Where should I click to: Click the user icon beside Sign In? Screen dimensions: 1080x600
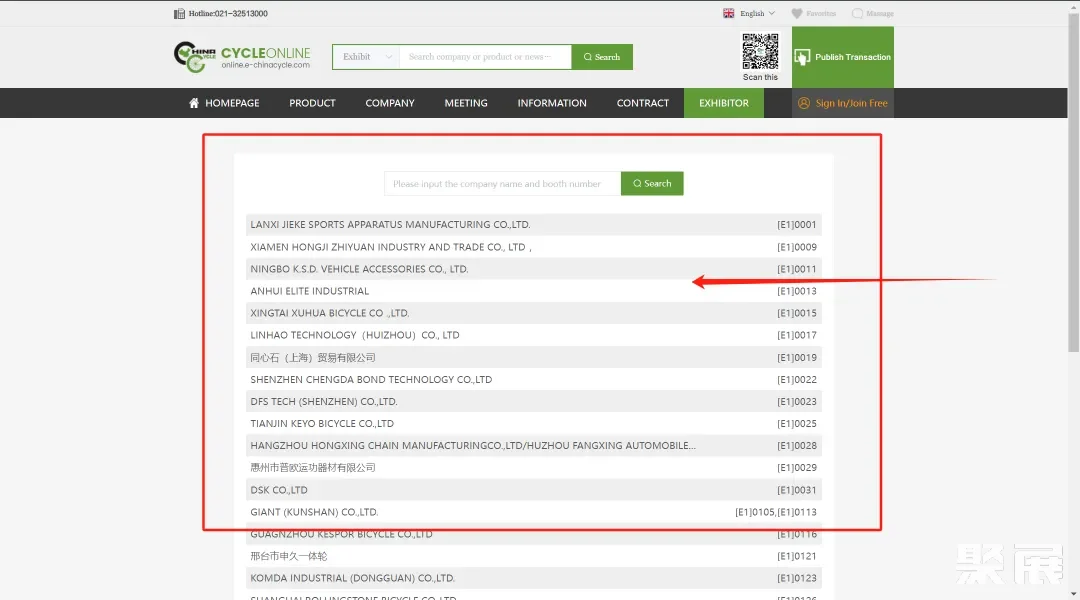coord(804,103)
